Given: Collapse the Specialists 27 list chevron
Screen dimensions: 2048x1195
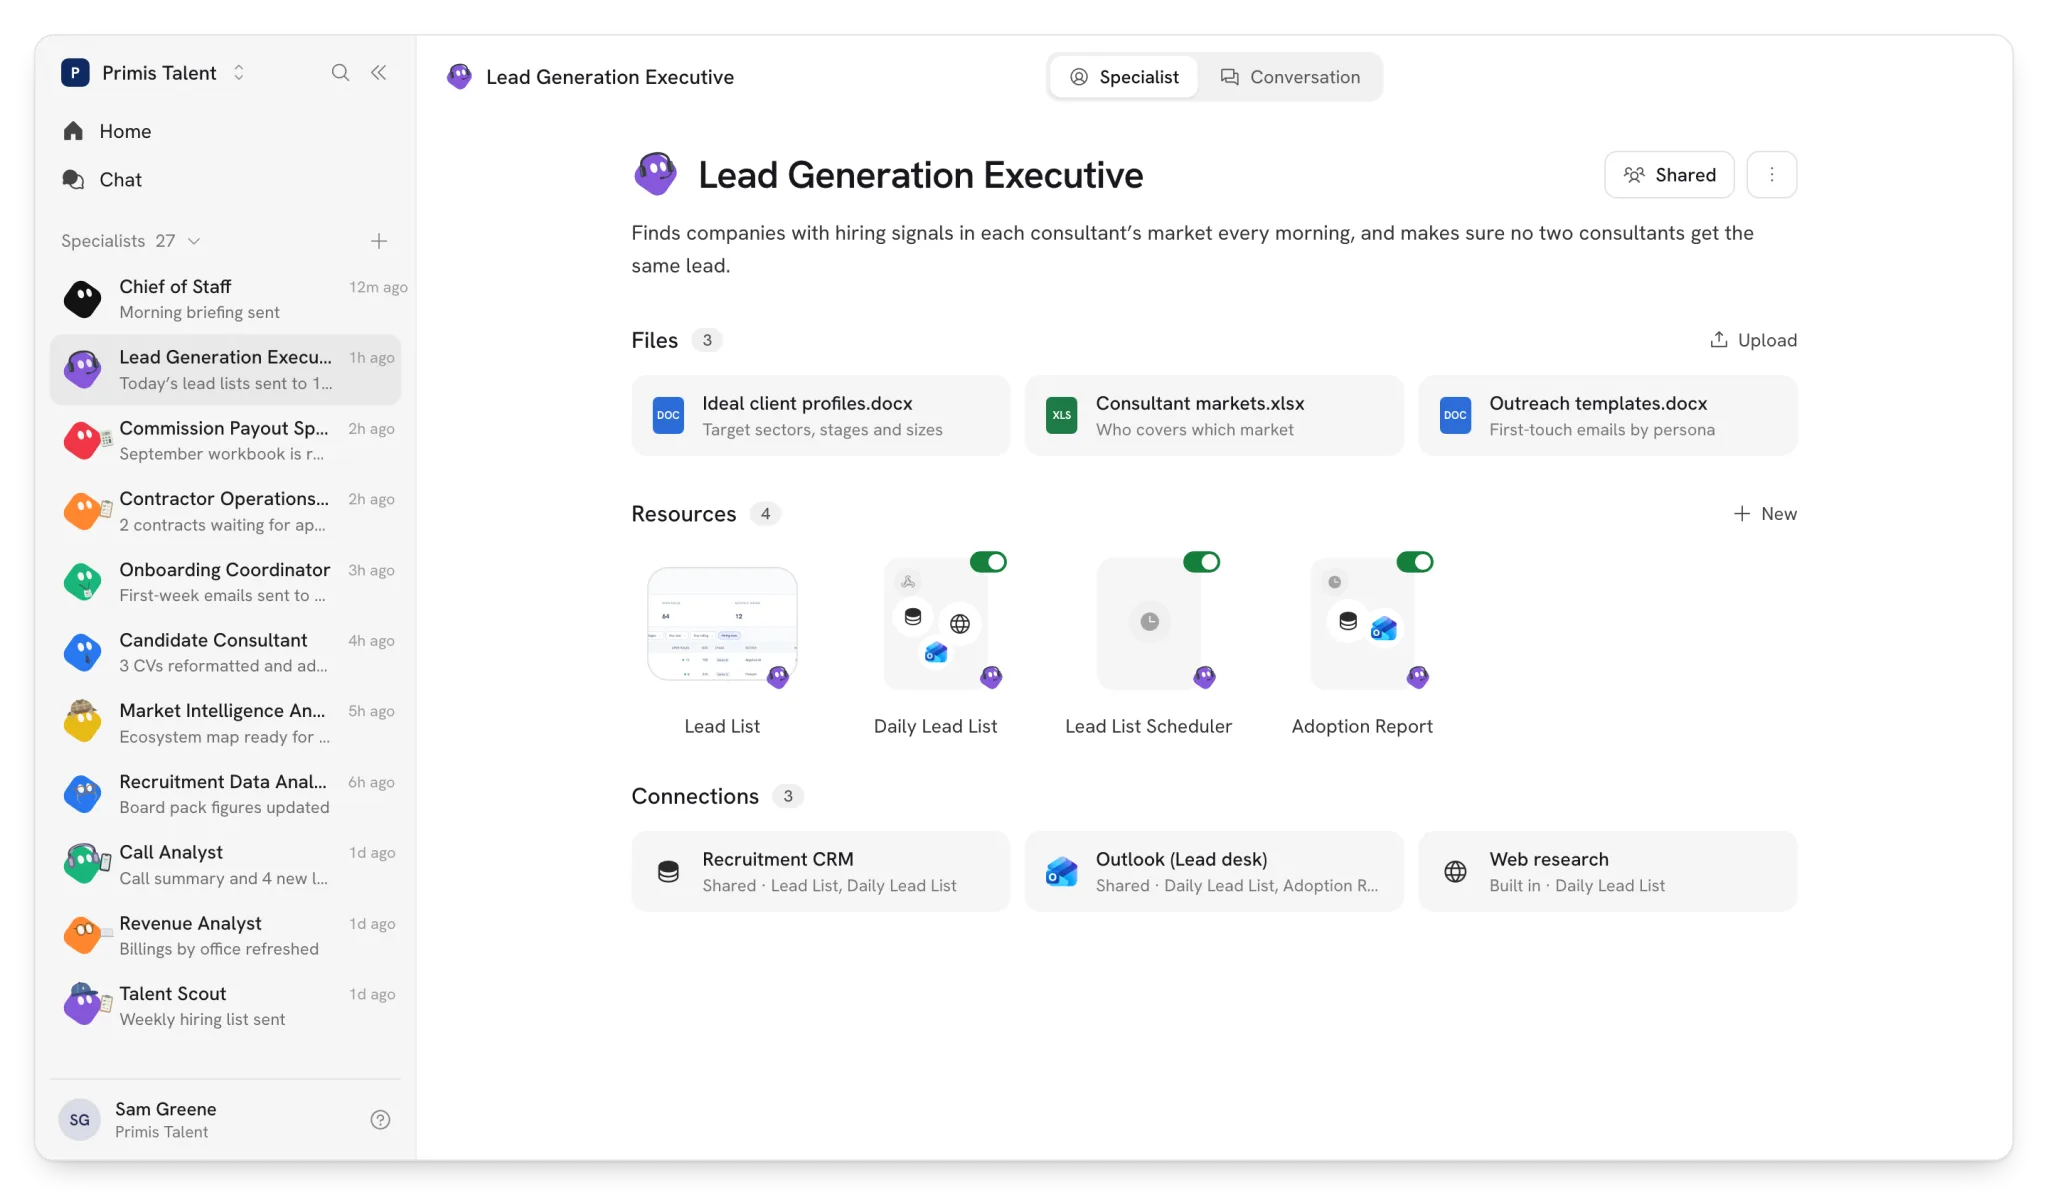Looking at the screenshot, I should point(194,241).
